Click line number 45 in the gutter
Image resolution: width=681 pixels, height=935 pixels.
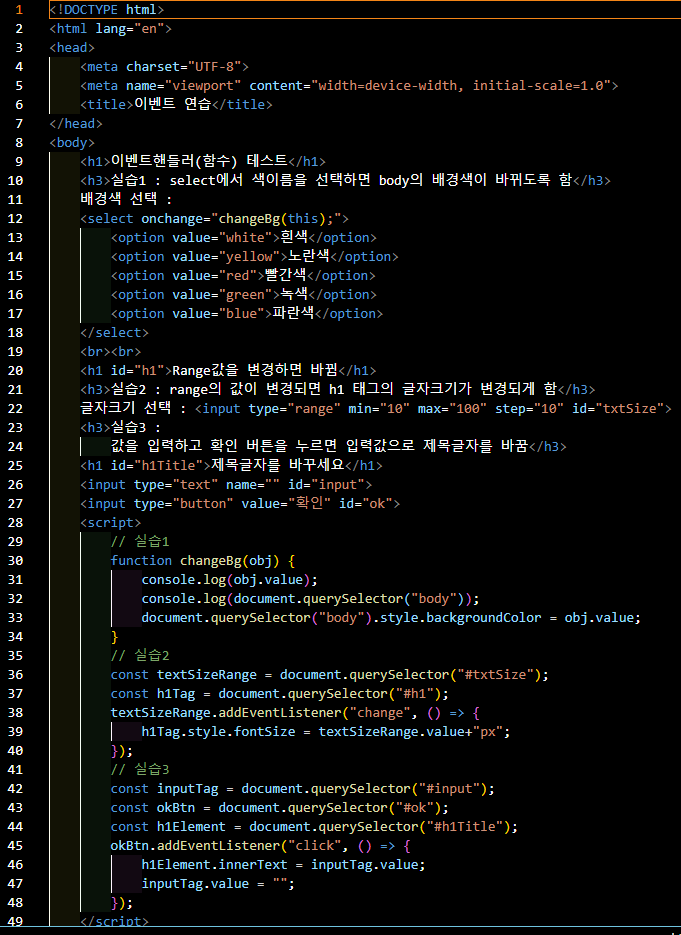(15, 846)
